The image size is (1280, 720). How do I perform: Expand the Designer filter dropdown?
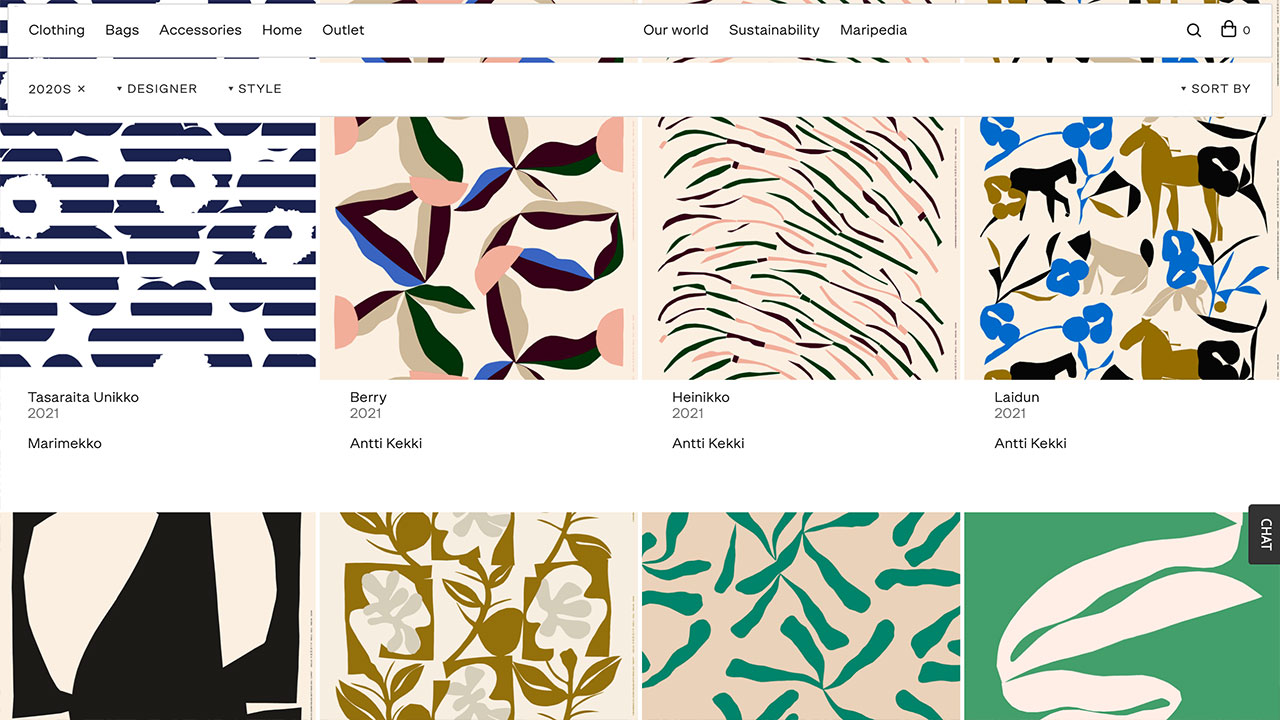point(157,89)
